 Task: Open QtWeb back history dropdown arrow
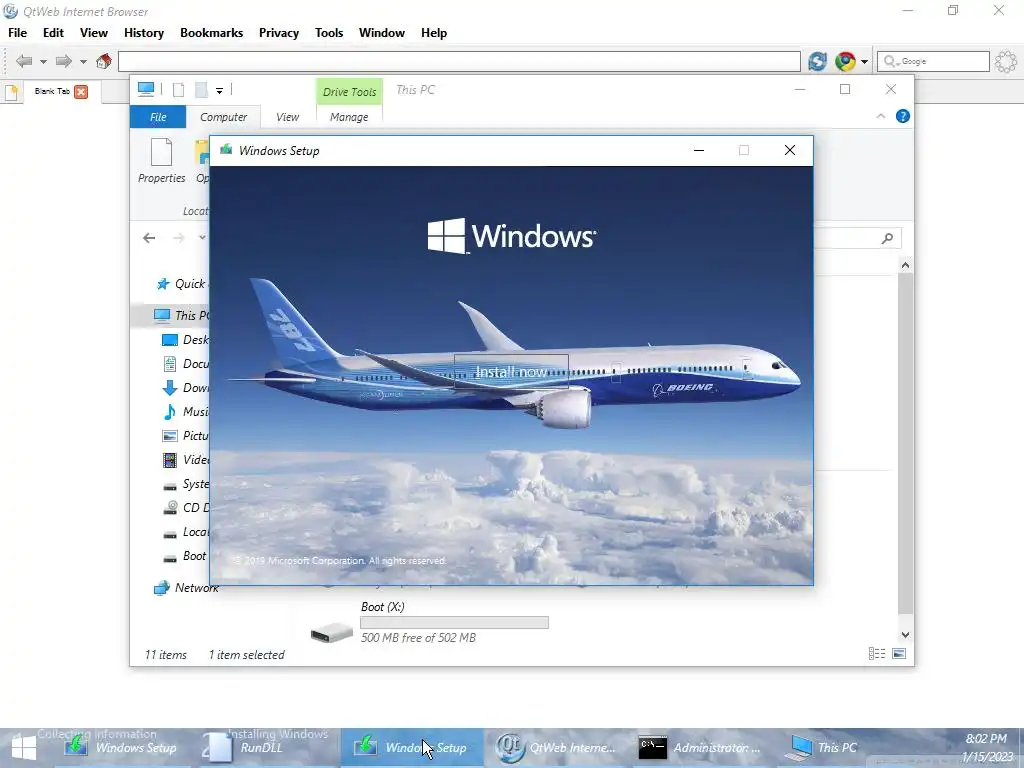[x=43, y=62]
